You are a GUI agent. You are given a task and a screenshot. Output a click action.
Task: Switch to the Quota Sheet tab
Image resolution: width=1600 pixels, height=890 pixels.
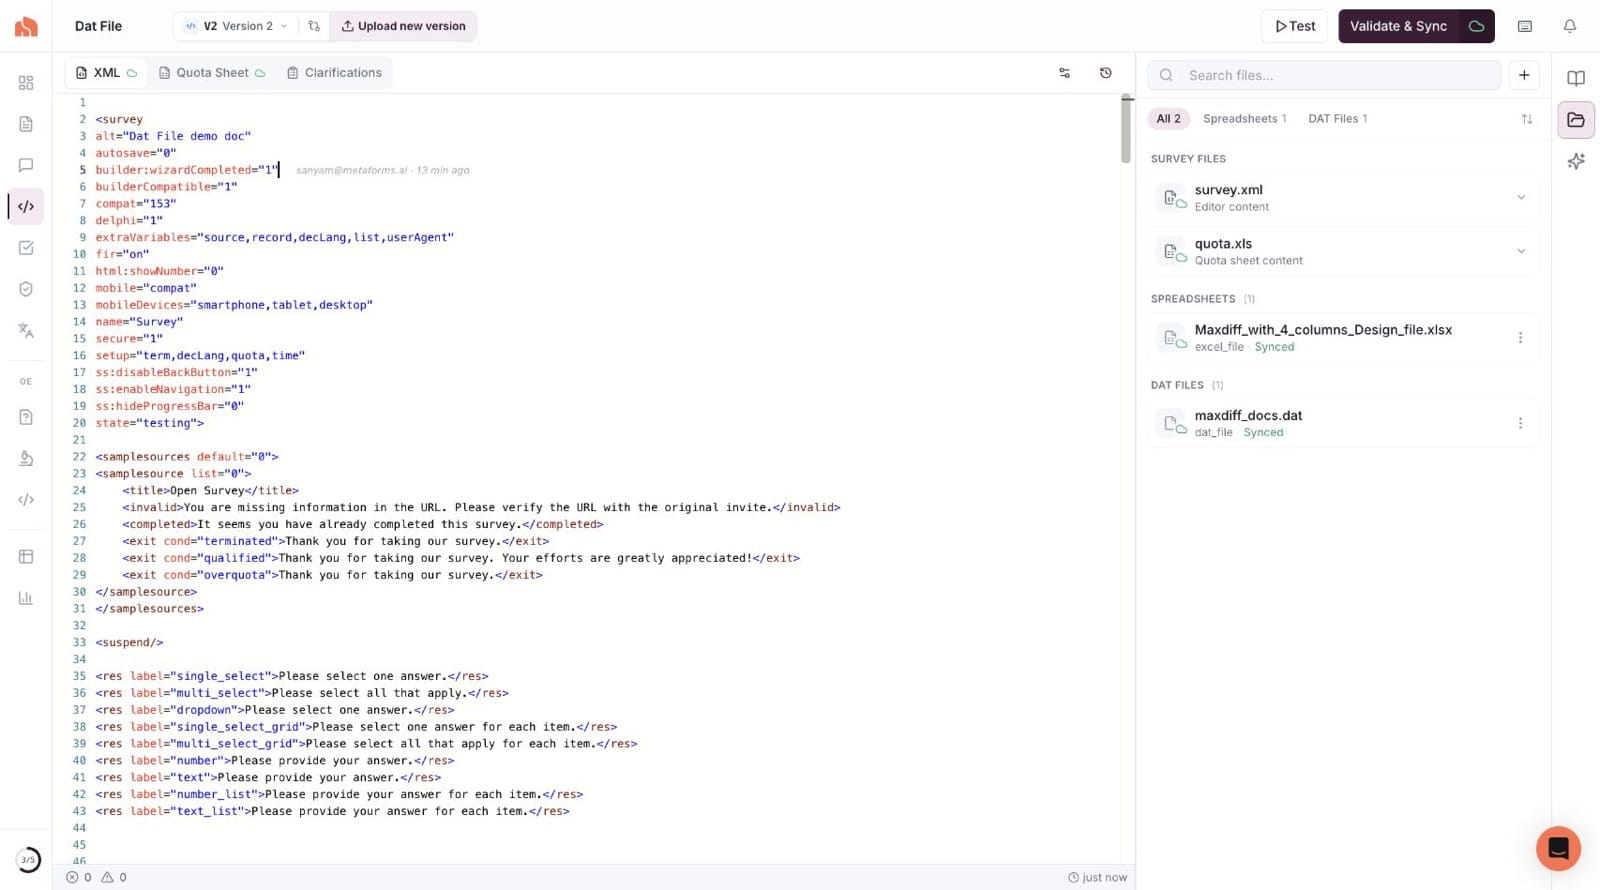pos(212,73)
